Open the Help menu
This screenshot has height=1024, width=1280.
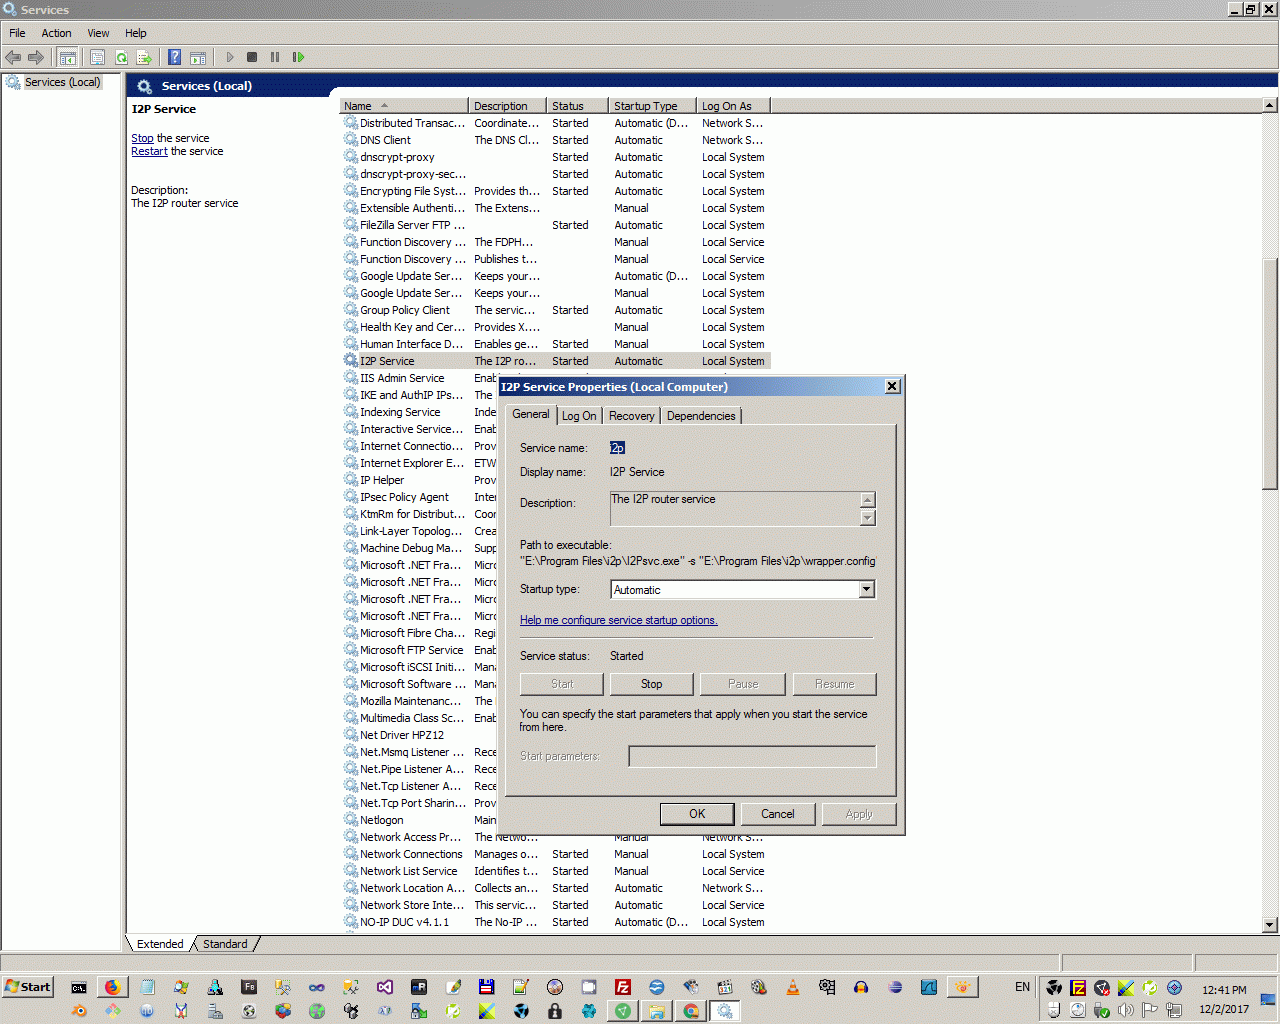[x=136, y=33]
